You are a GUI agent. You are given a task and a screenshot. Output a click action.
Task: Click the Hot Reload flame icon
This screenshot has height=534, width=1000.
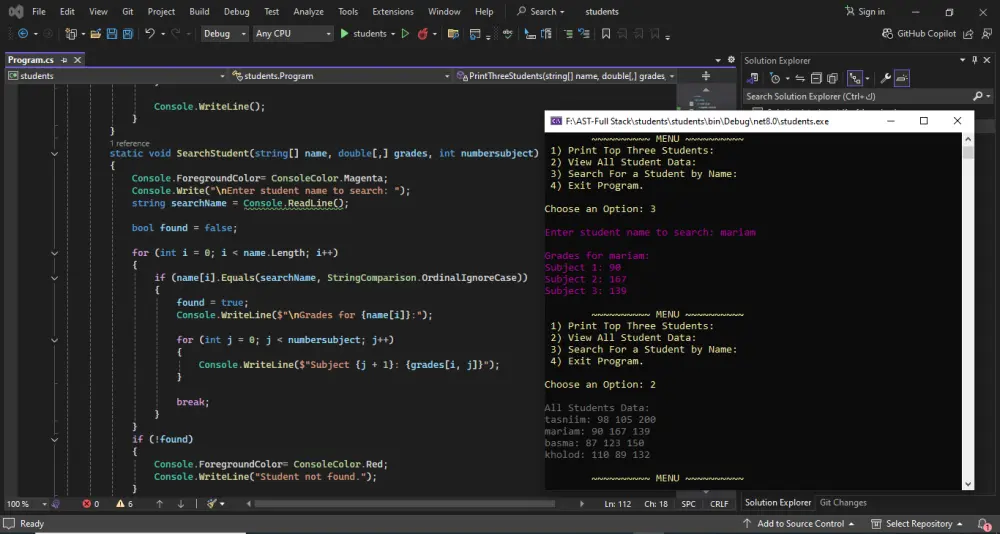[x=424, y=34]
